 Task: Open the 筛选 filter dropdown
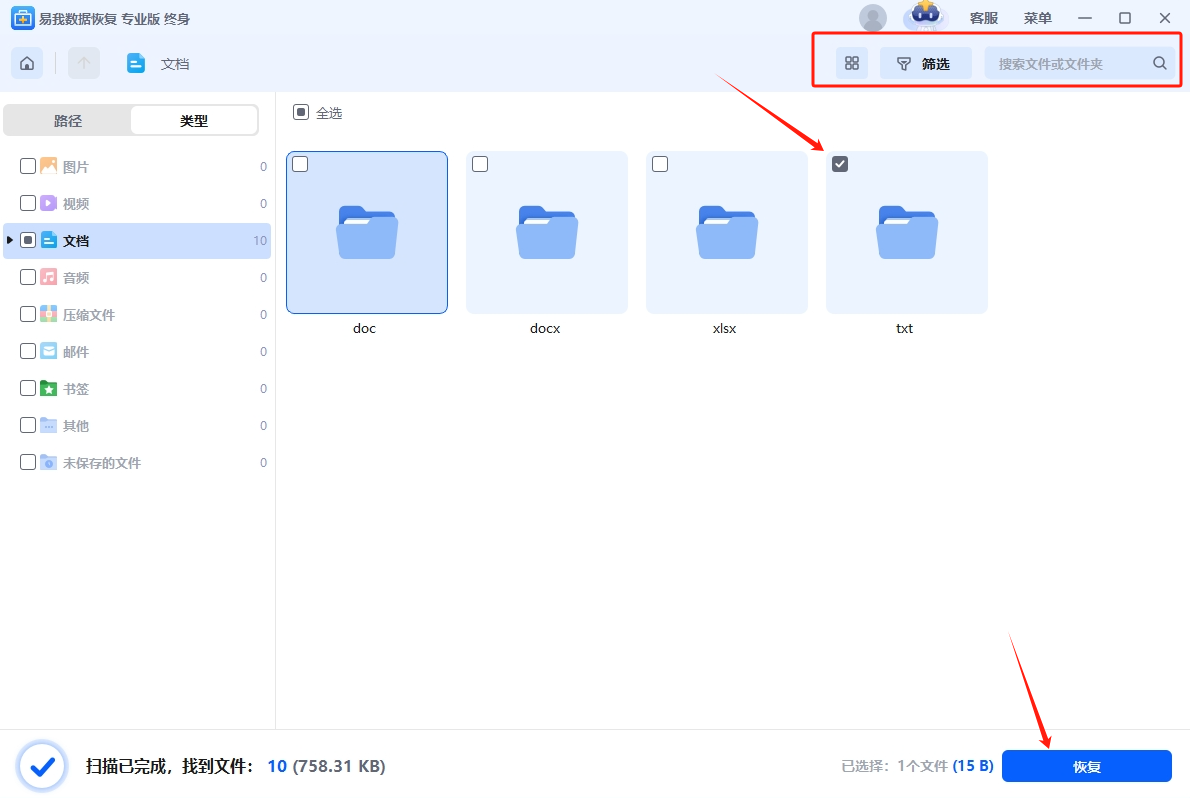pyautogui.click(x=925, y=64)
